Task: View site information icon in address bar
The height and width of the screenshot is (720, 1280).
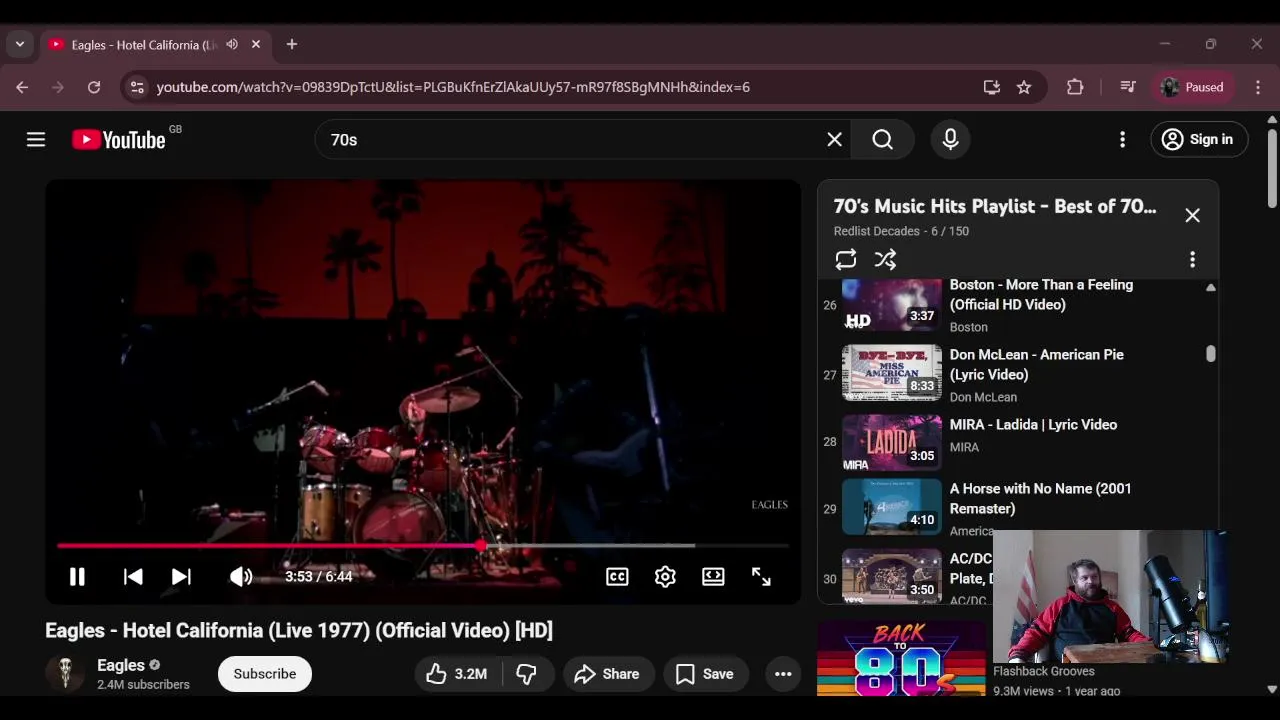Action: point(137,87)
